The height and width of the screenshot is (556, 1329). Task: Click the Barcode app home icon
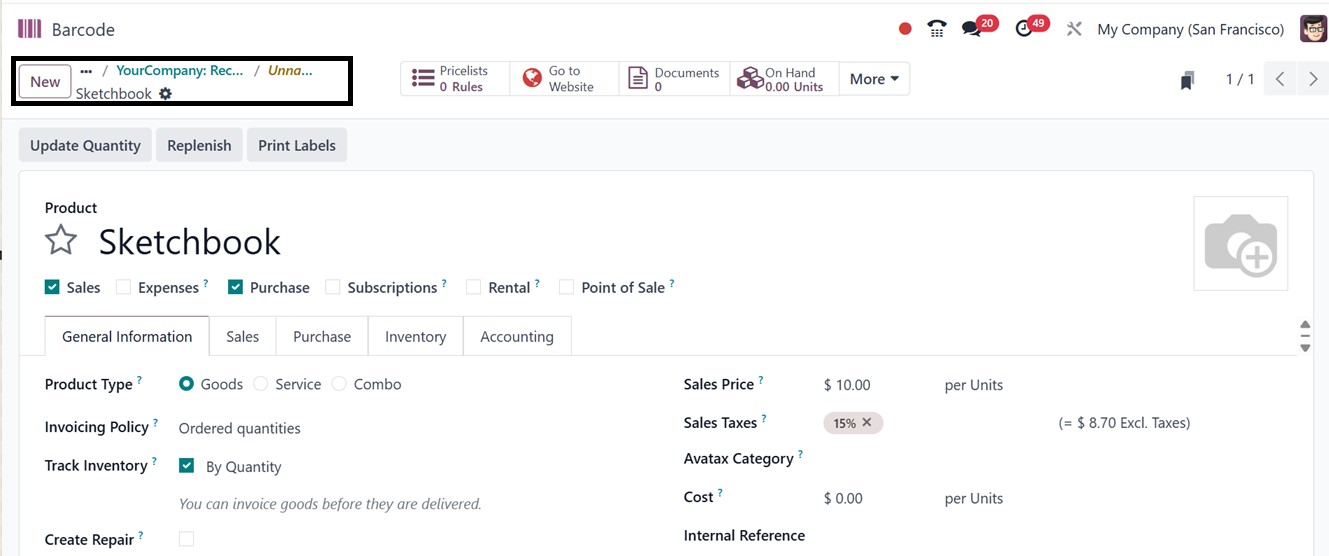(29, 29)
